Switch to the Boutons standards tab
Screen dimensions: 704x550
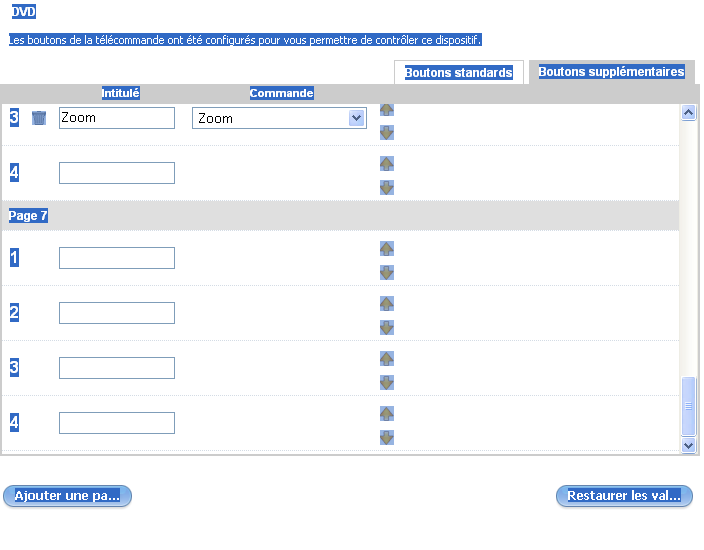point(459,73)
